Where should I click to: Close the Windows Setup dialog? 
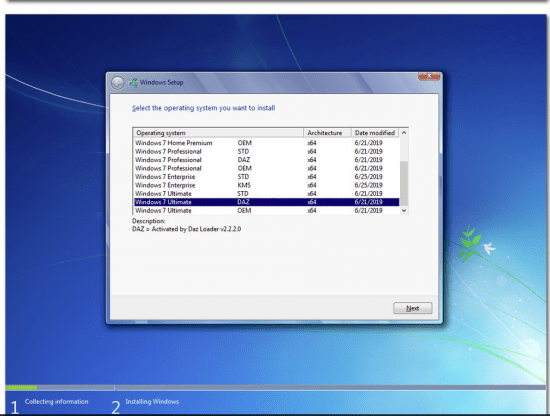point(429,76)
